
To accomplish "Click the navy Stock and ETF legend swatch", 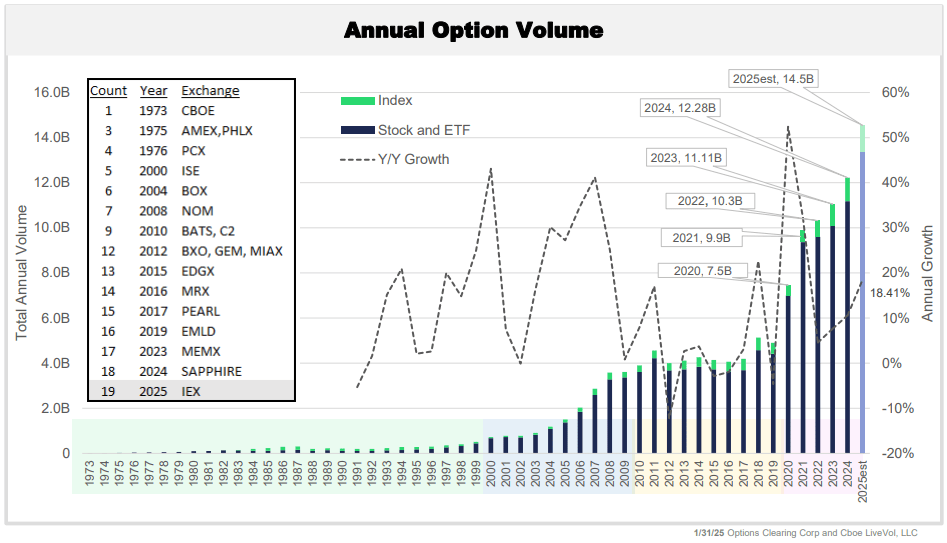I will (357, 130).
